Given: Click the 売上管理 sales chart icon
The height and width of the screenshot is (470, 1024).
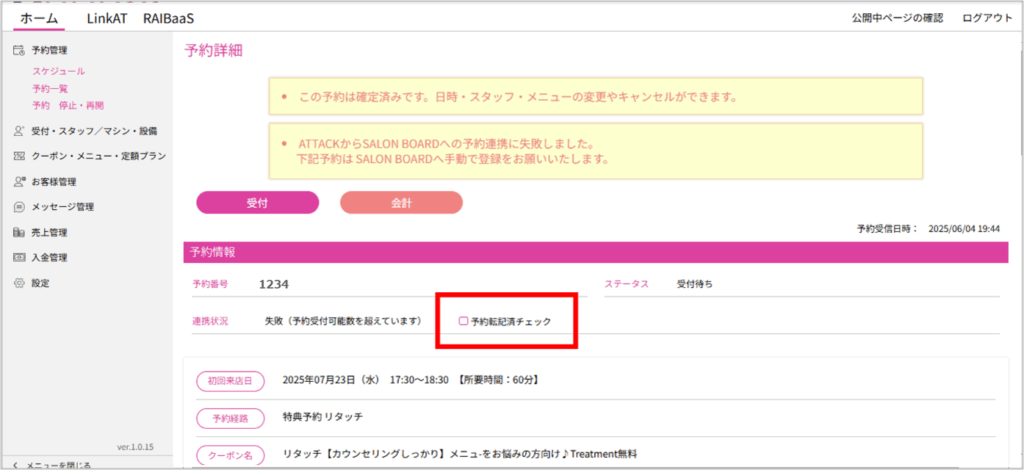Looking at the screenshot, I should pyautogui.click(x=19, y=233).
